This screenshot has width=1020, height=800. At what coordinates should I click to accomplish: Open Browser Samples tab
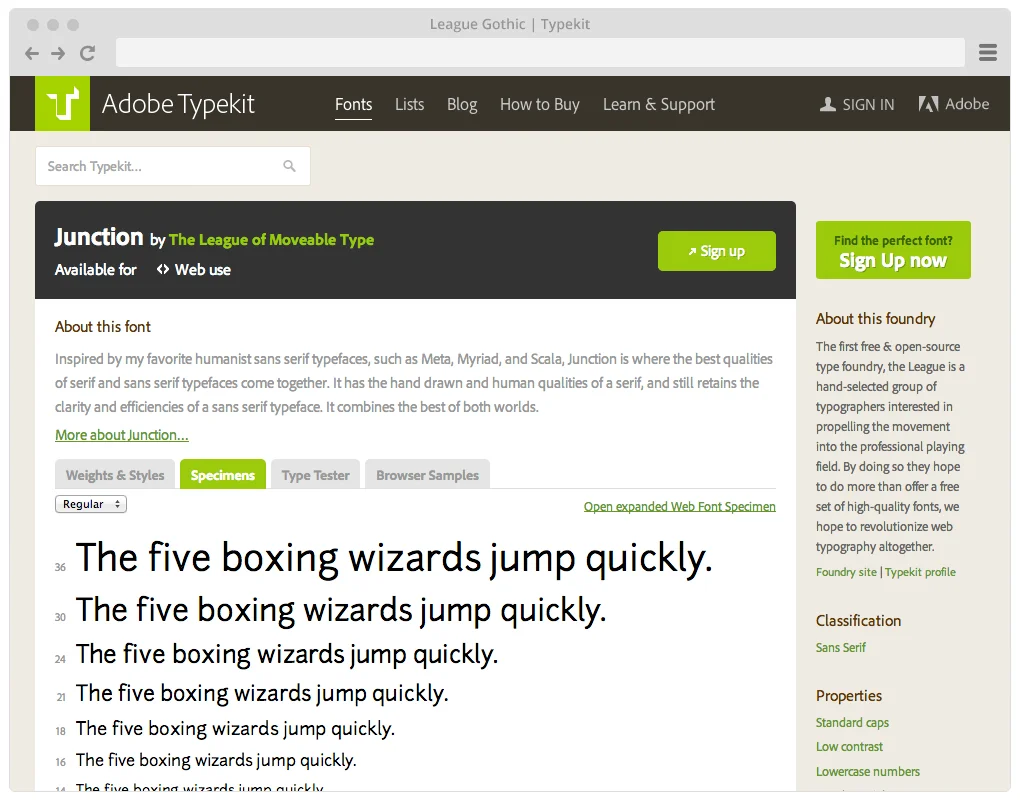point(427,475)
